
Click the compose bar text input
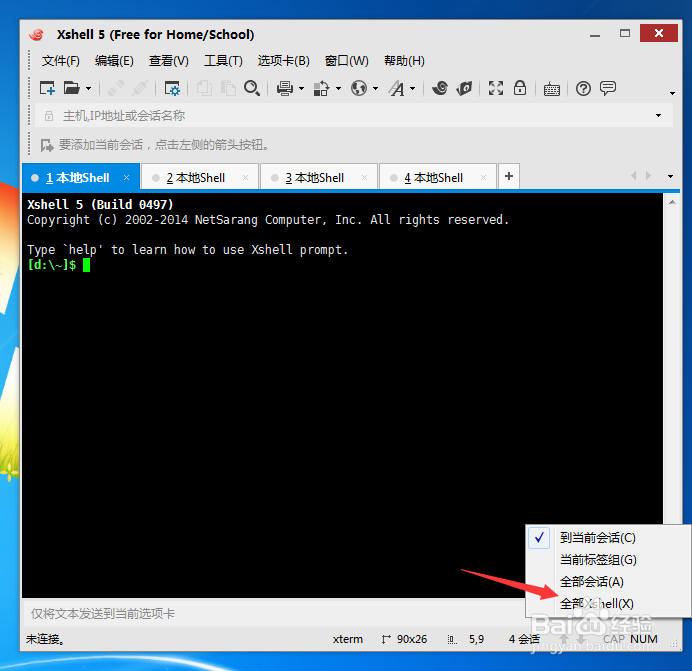(274, 614)
